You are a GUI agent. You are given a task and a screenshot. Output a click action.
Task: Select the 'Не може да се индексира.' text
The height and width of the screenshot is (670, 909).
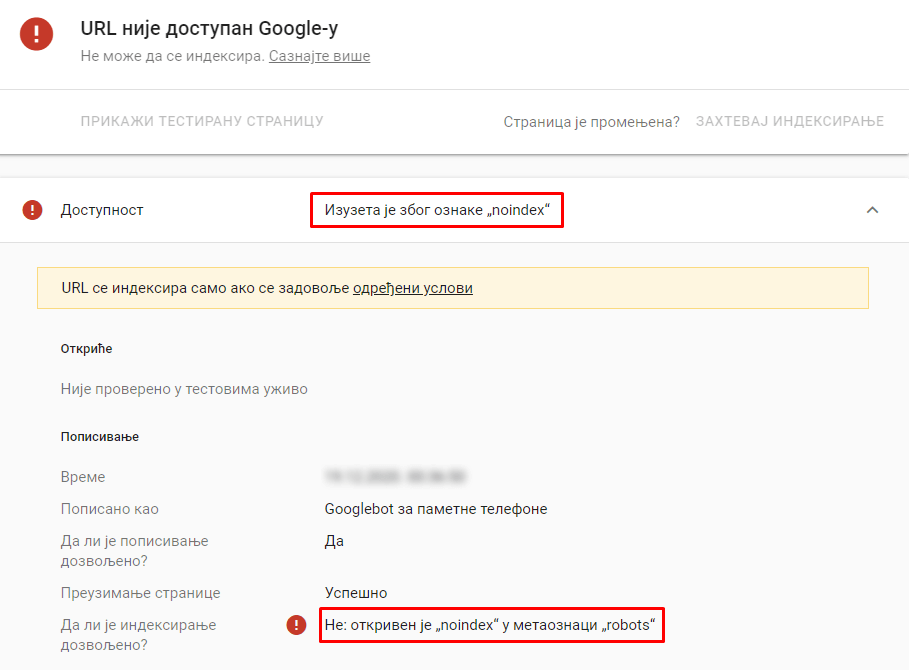(x=173, y=56)
